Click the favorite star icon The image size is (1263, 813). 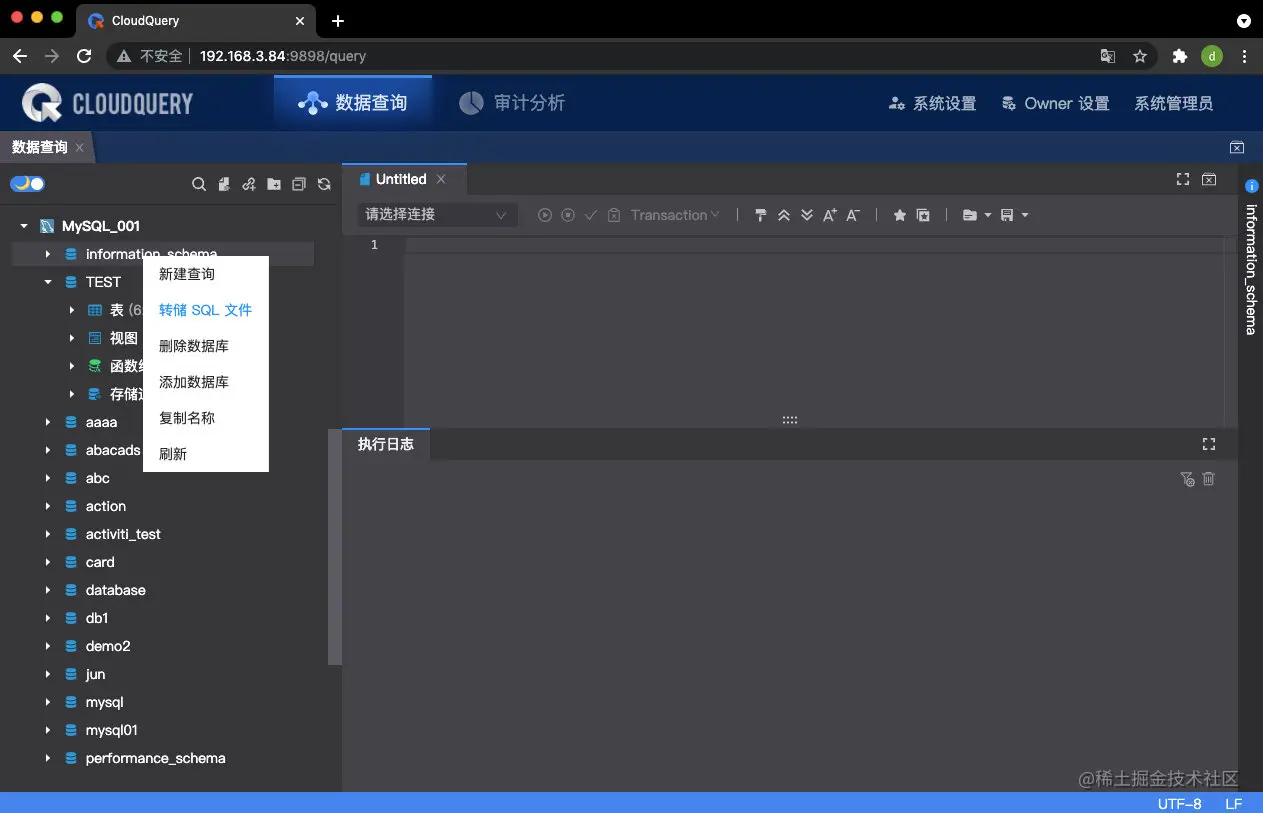pos(899,215)
